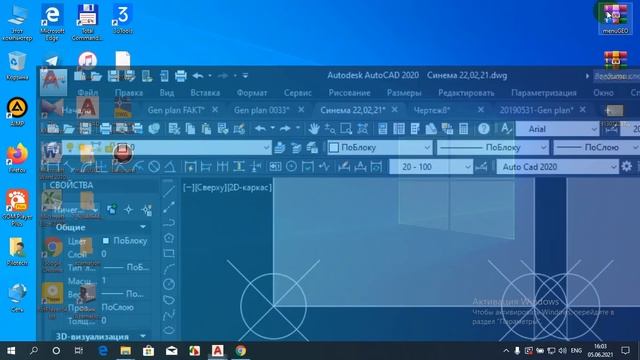640x360 pixels.
Task: Open the Вставка menu
Action: point(205,93)
